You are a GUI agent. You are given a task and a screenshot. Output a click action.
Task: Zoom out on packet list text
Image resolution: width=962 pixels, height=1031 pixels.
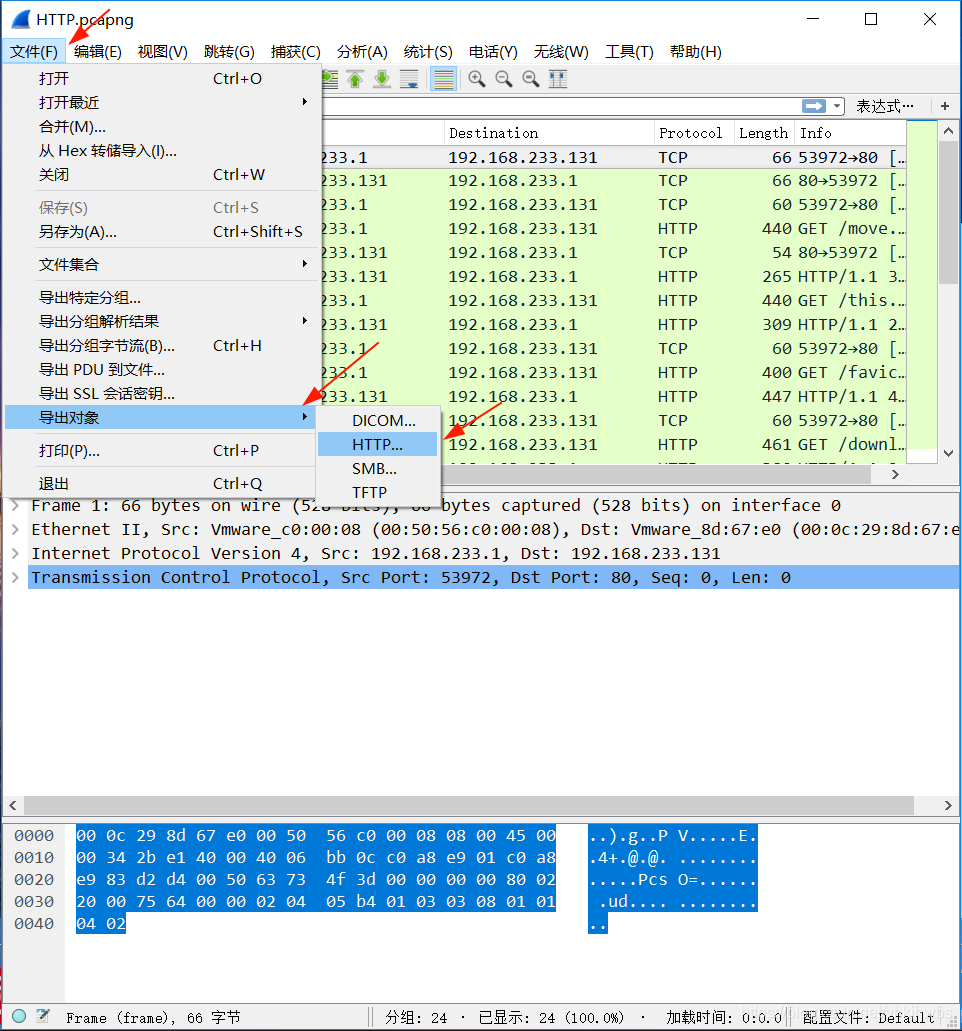coord(504,79)
